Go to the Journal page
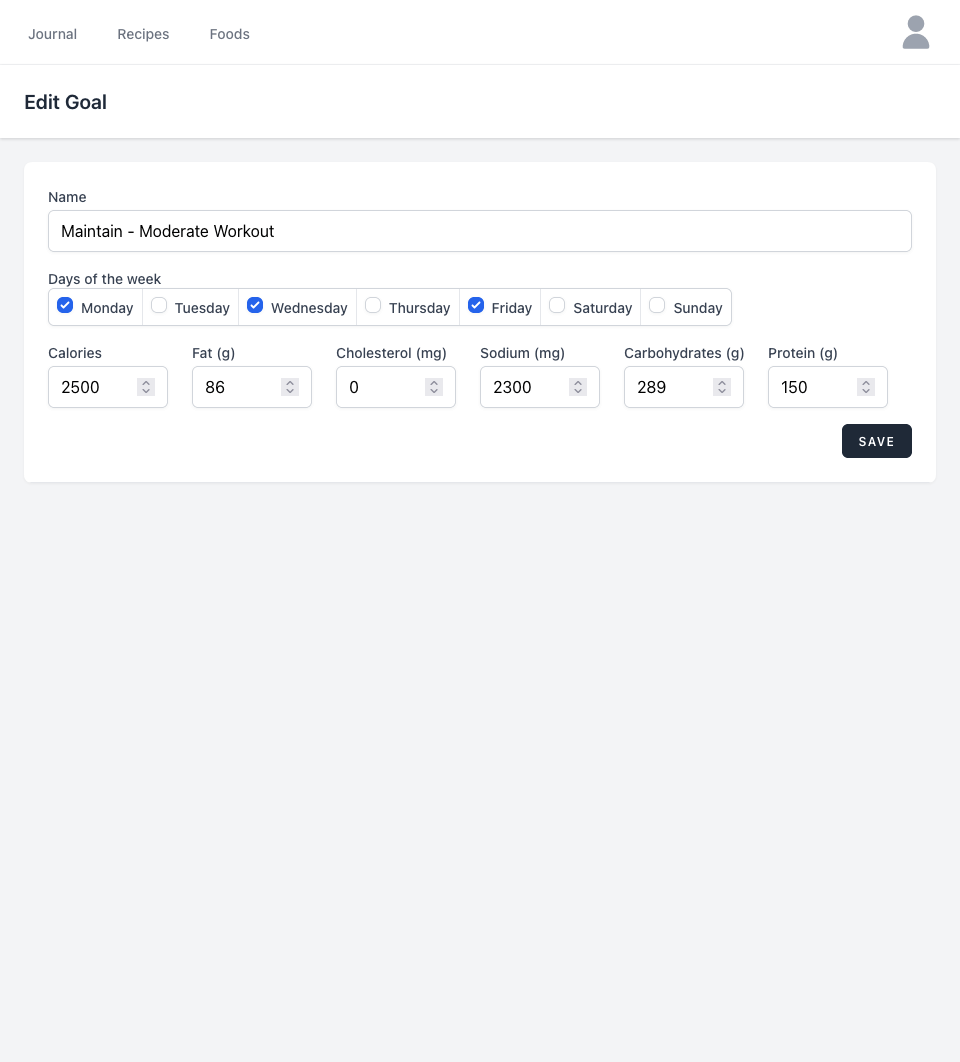 (x=52, y=34)
